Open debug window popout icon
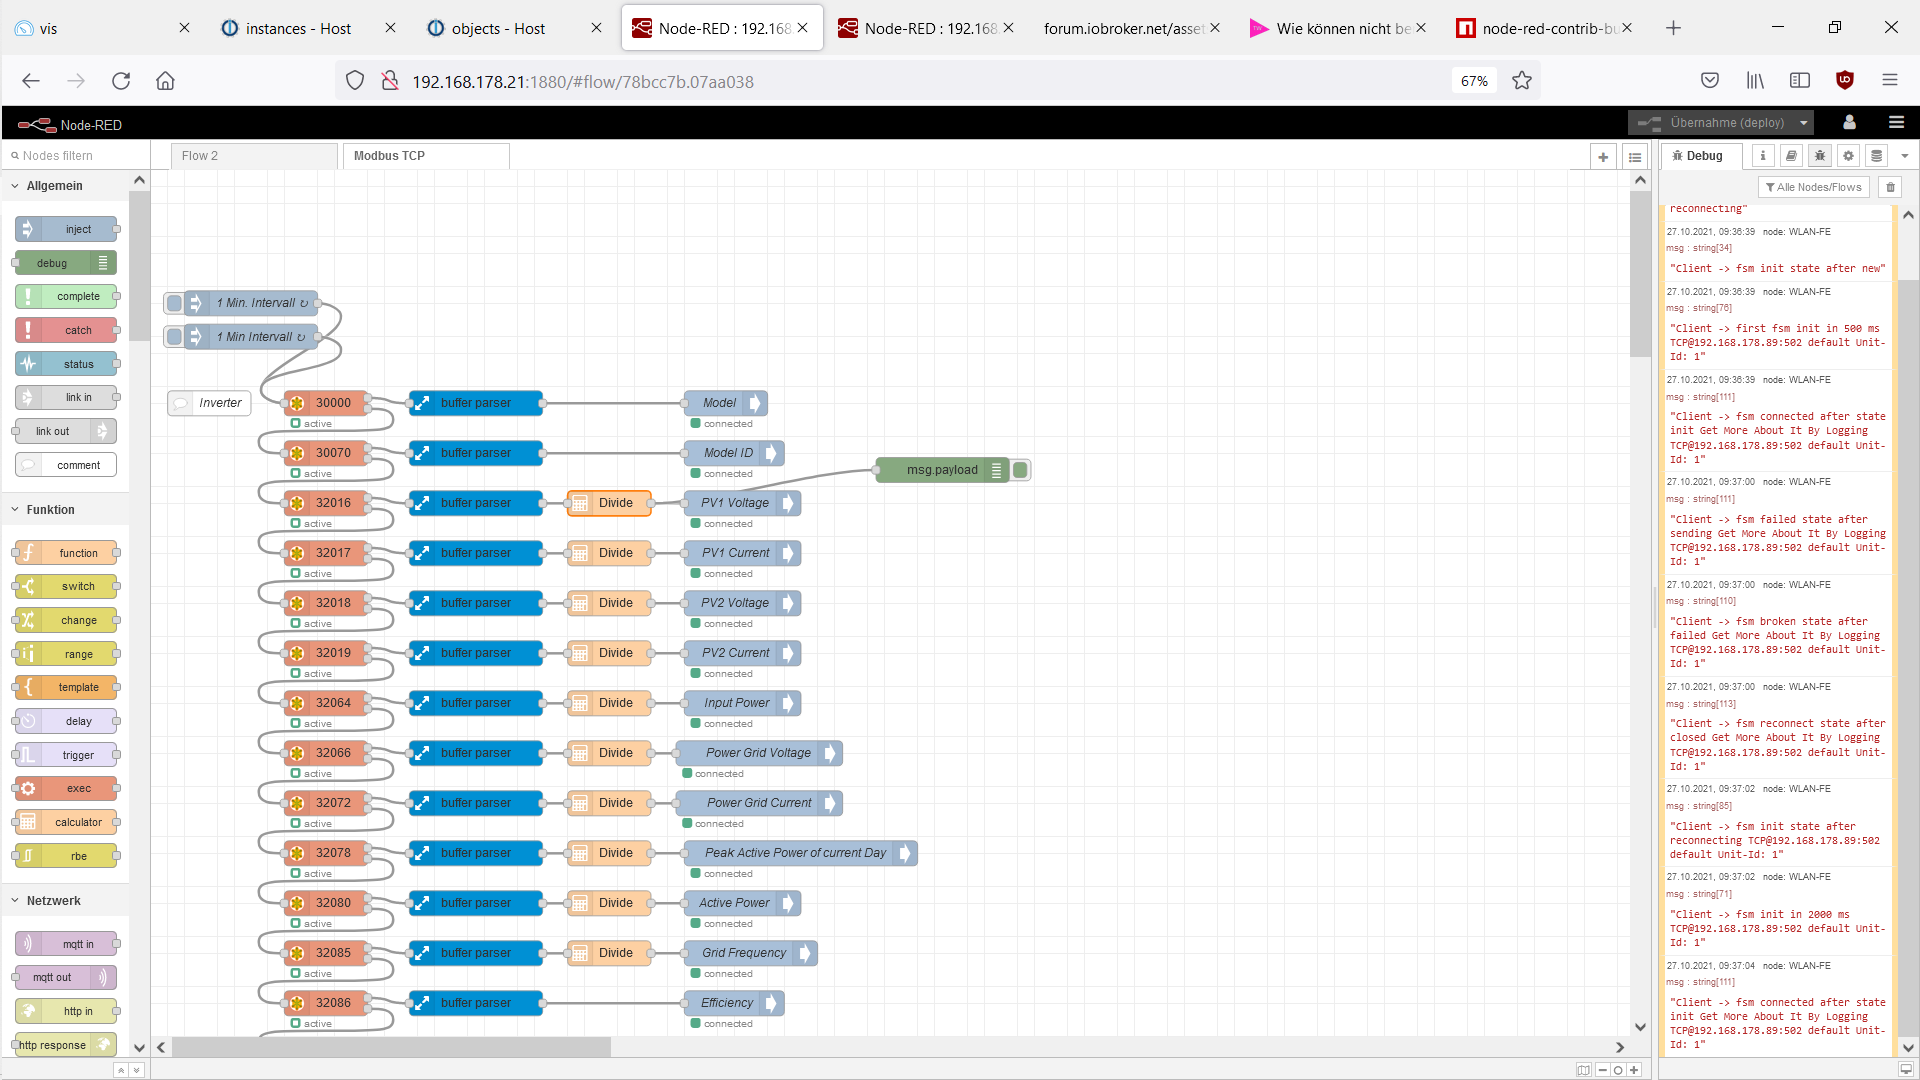Screen dimensions: 1920x1080 [x=1906, y=1069]
